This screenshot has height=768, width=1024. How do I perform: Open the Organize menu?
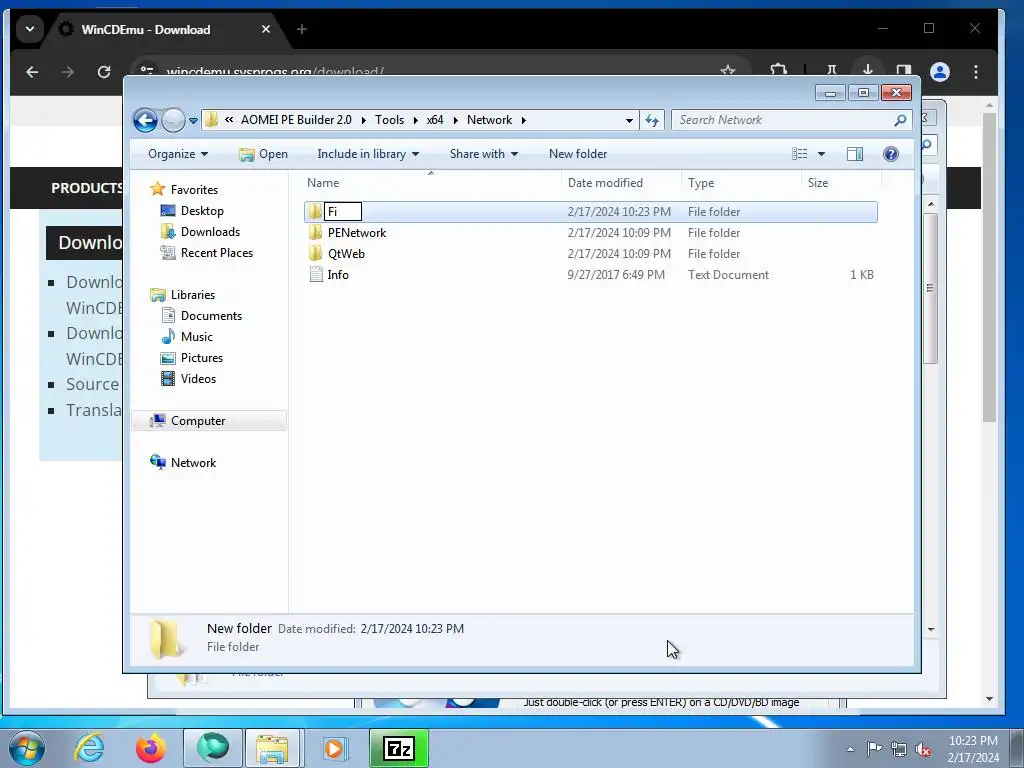(178, 154)
